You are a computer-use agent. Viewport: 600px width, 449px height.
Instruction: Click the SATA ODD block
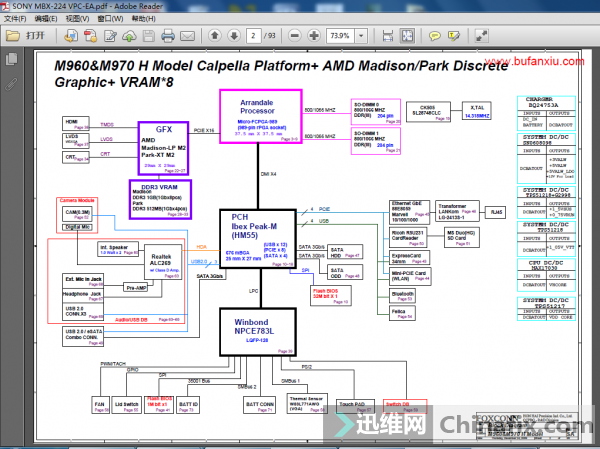click(x=345, y=273)
